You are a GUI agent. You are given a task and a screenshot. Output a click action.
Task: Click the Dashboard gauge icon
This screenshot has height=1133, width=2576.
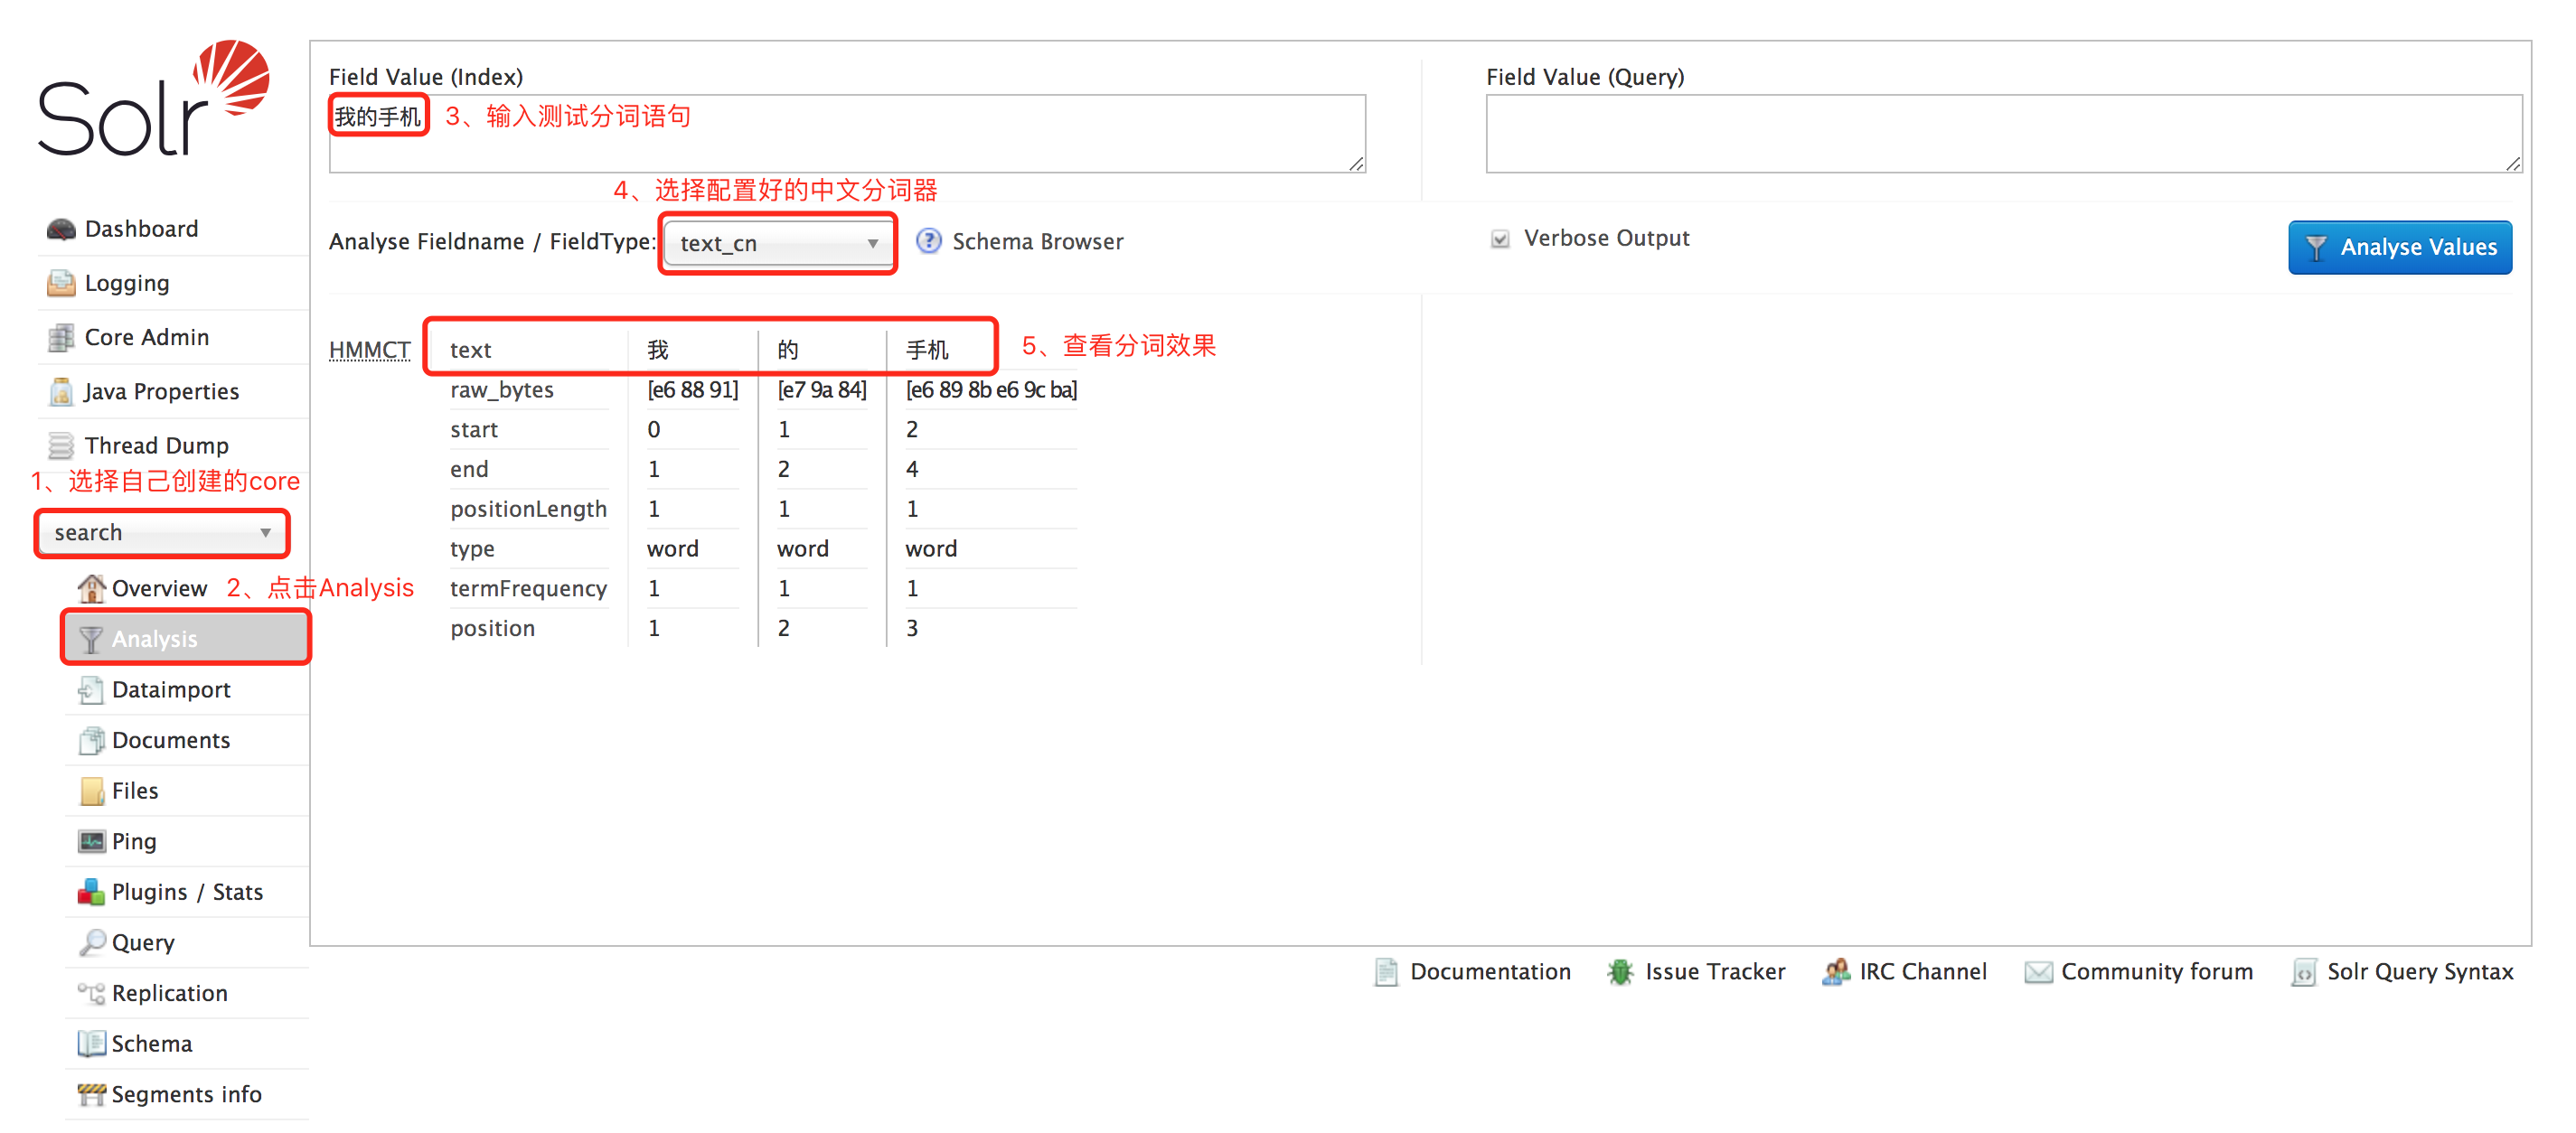tap(61, 229)
